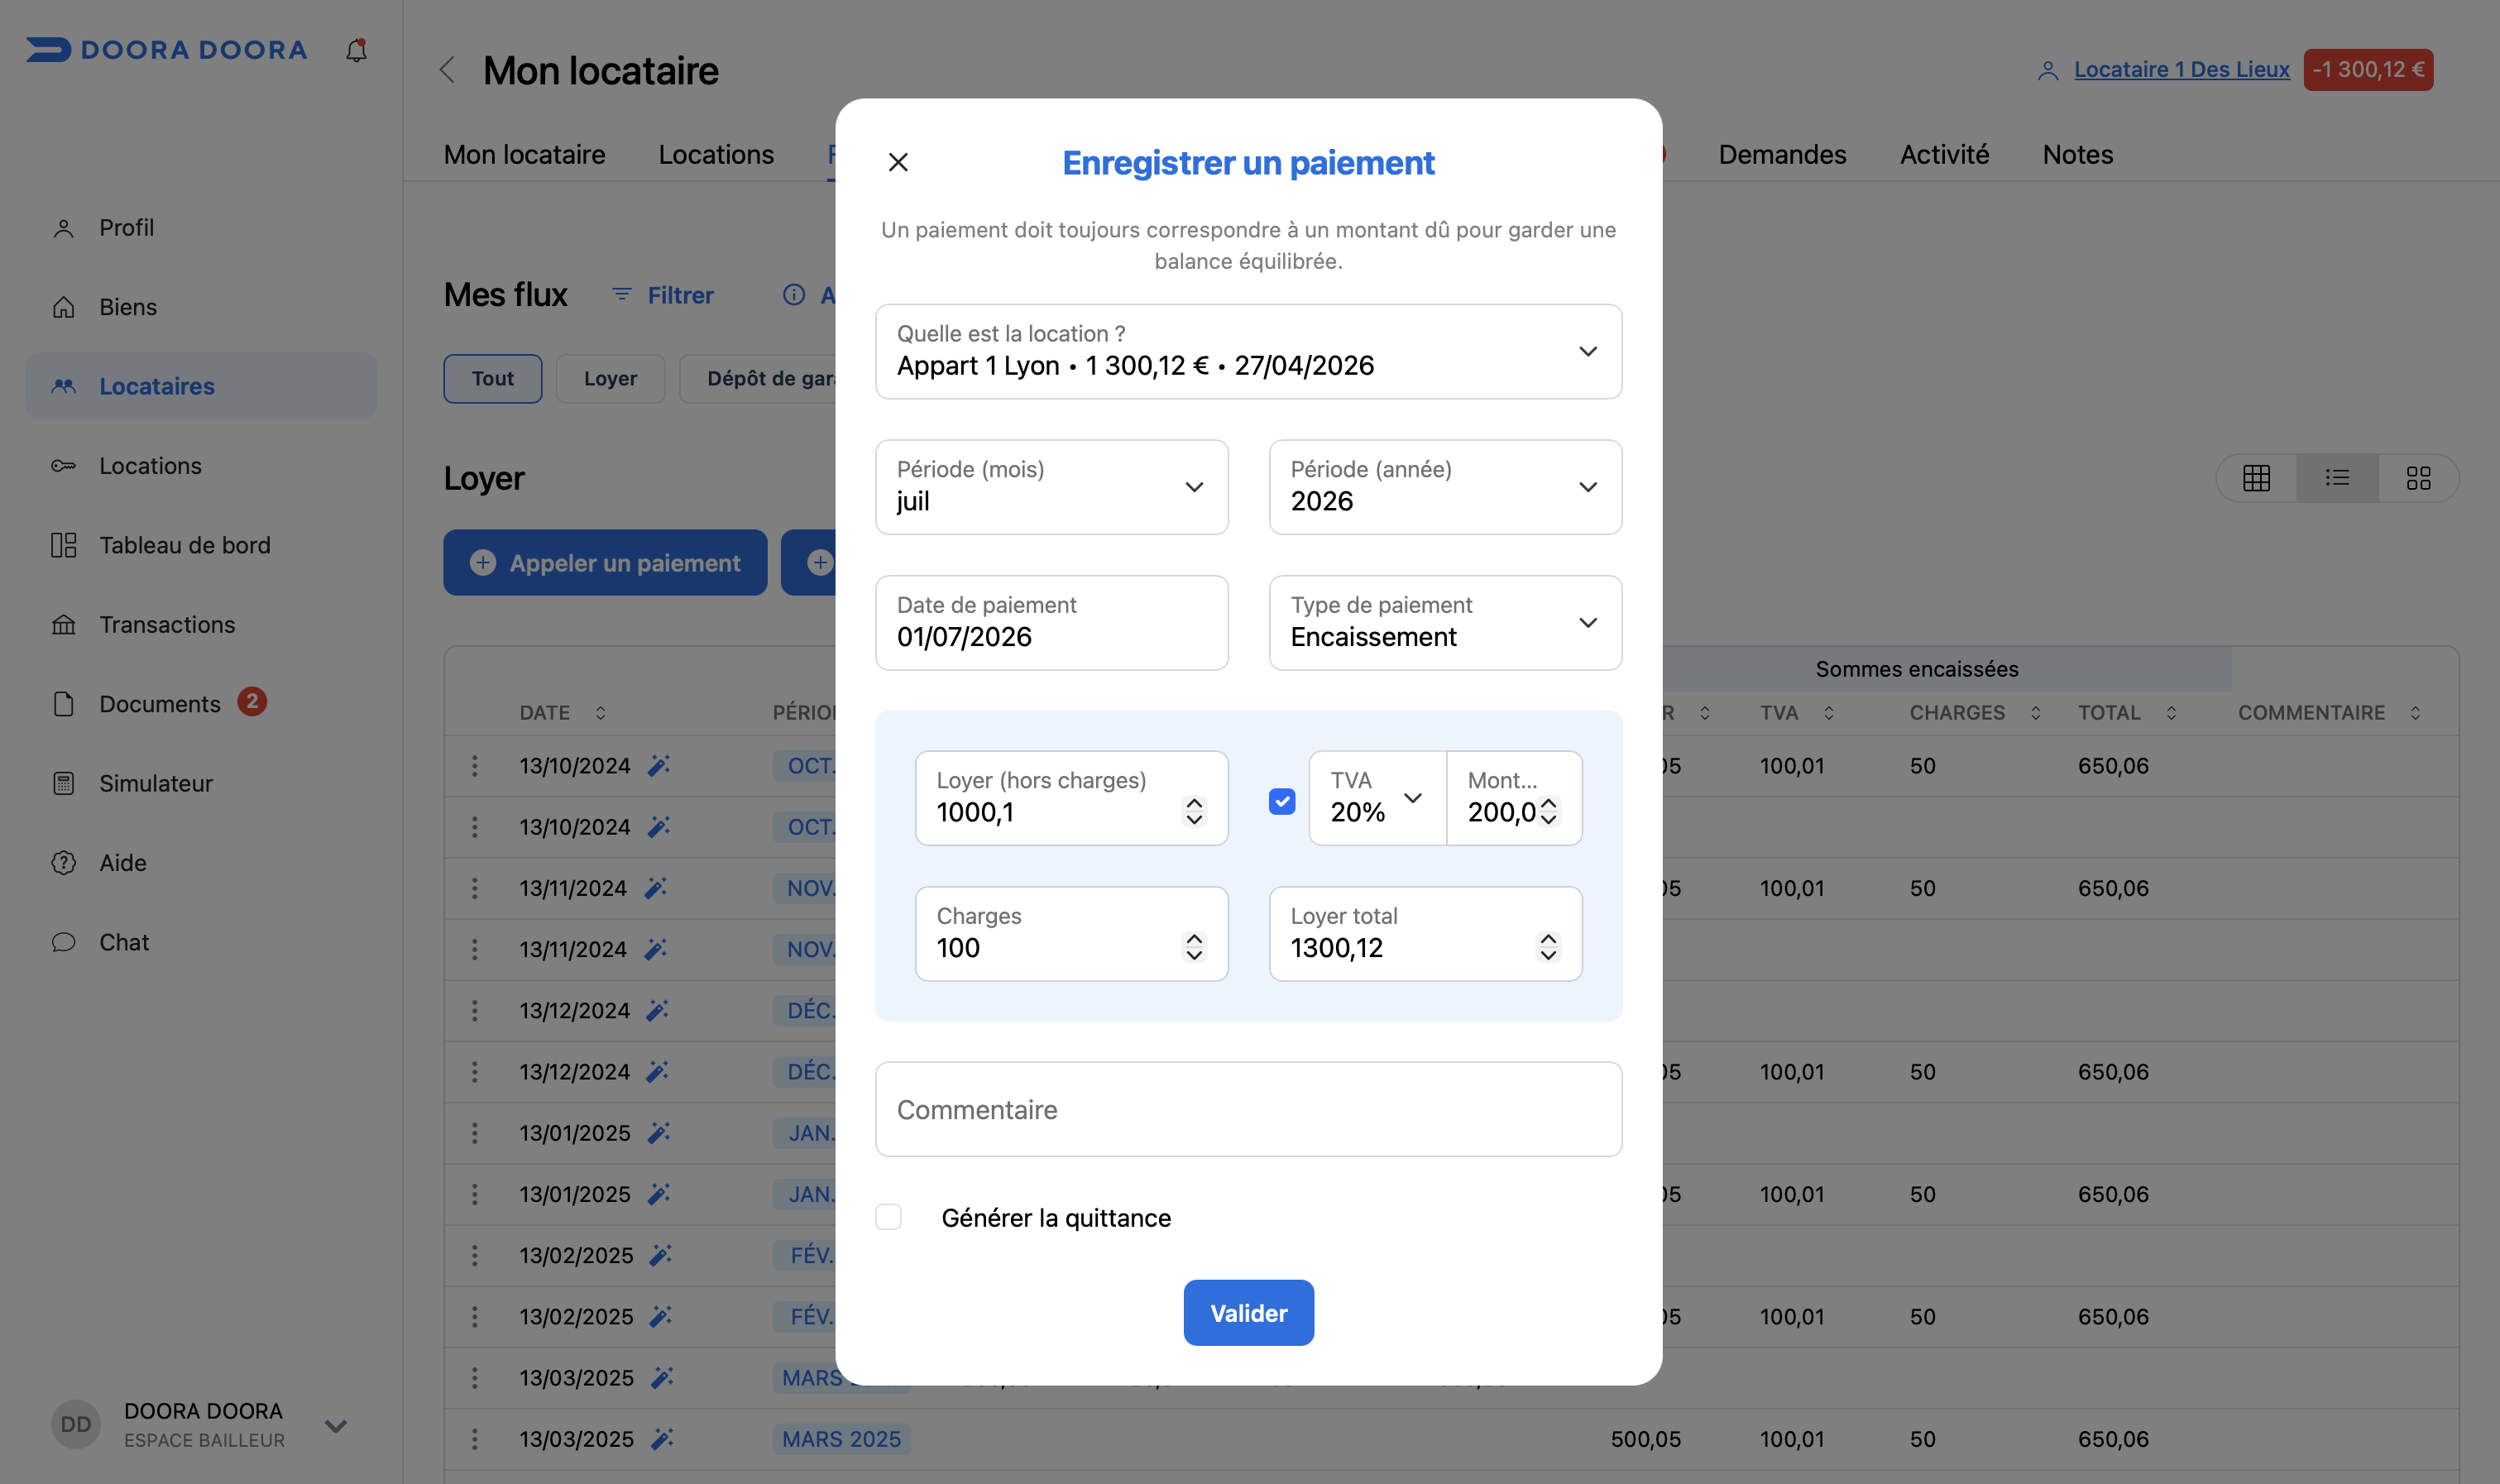
Task: Click the Commentaire text field
Action: (1248, 1109)
